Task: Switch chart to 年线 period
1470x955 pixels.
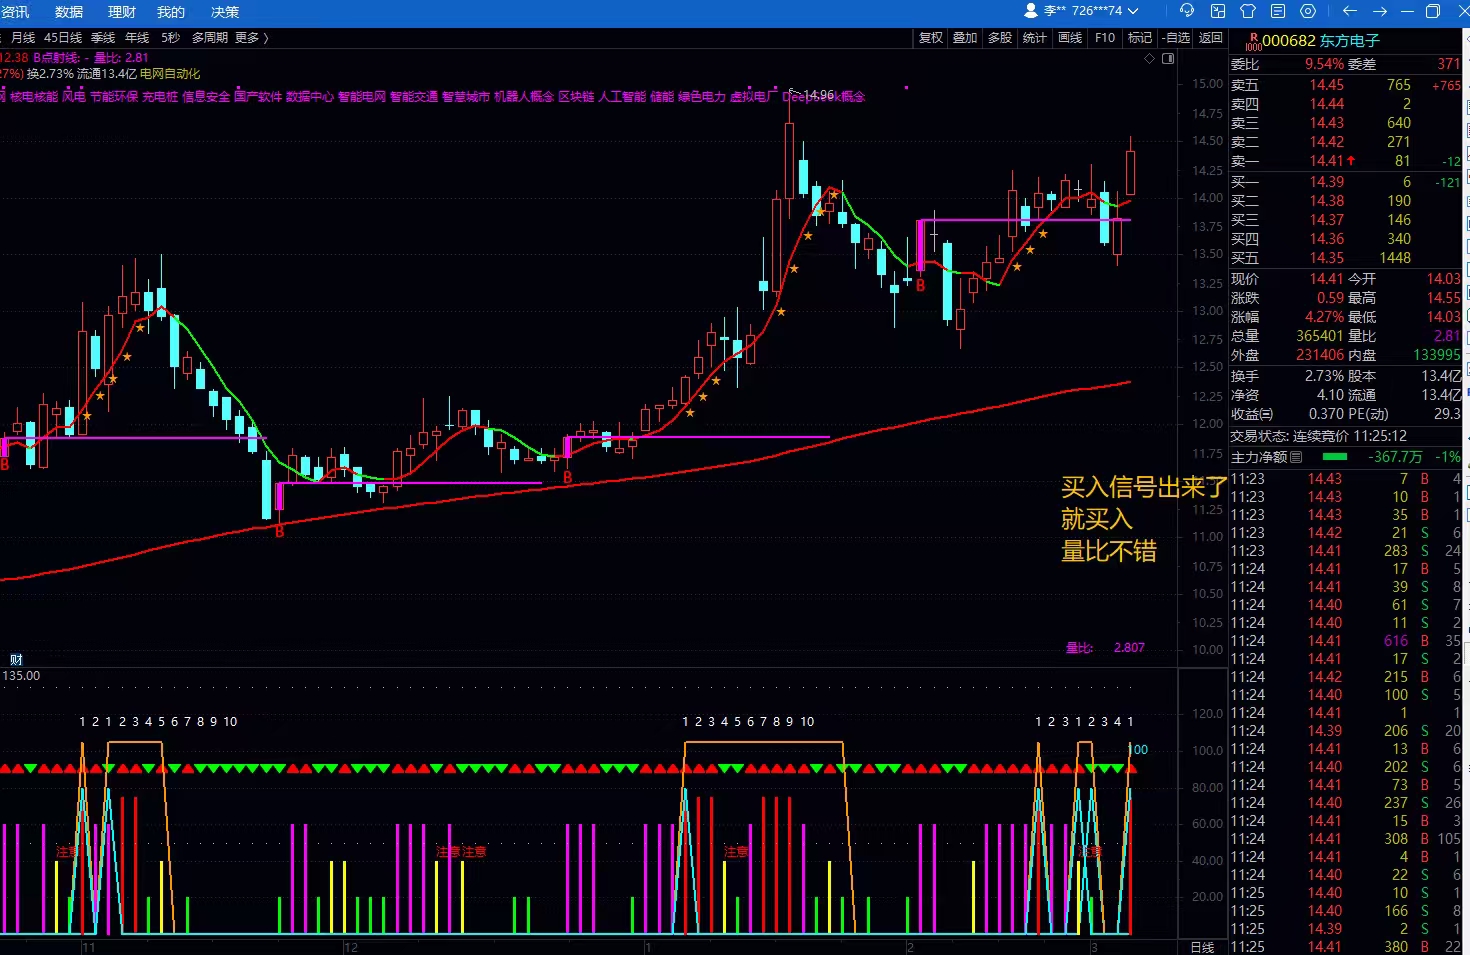Action: click(137, 38)
